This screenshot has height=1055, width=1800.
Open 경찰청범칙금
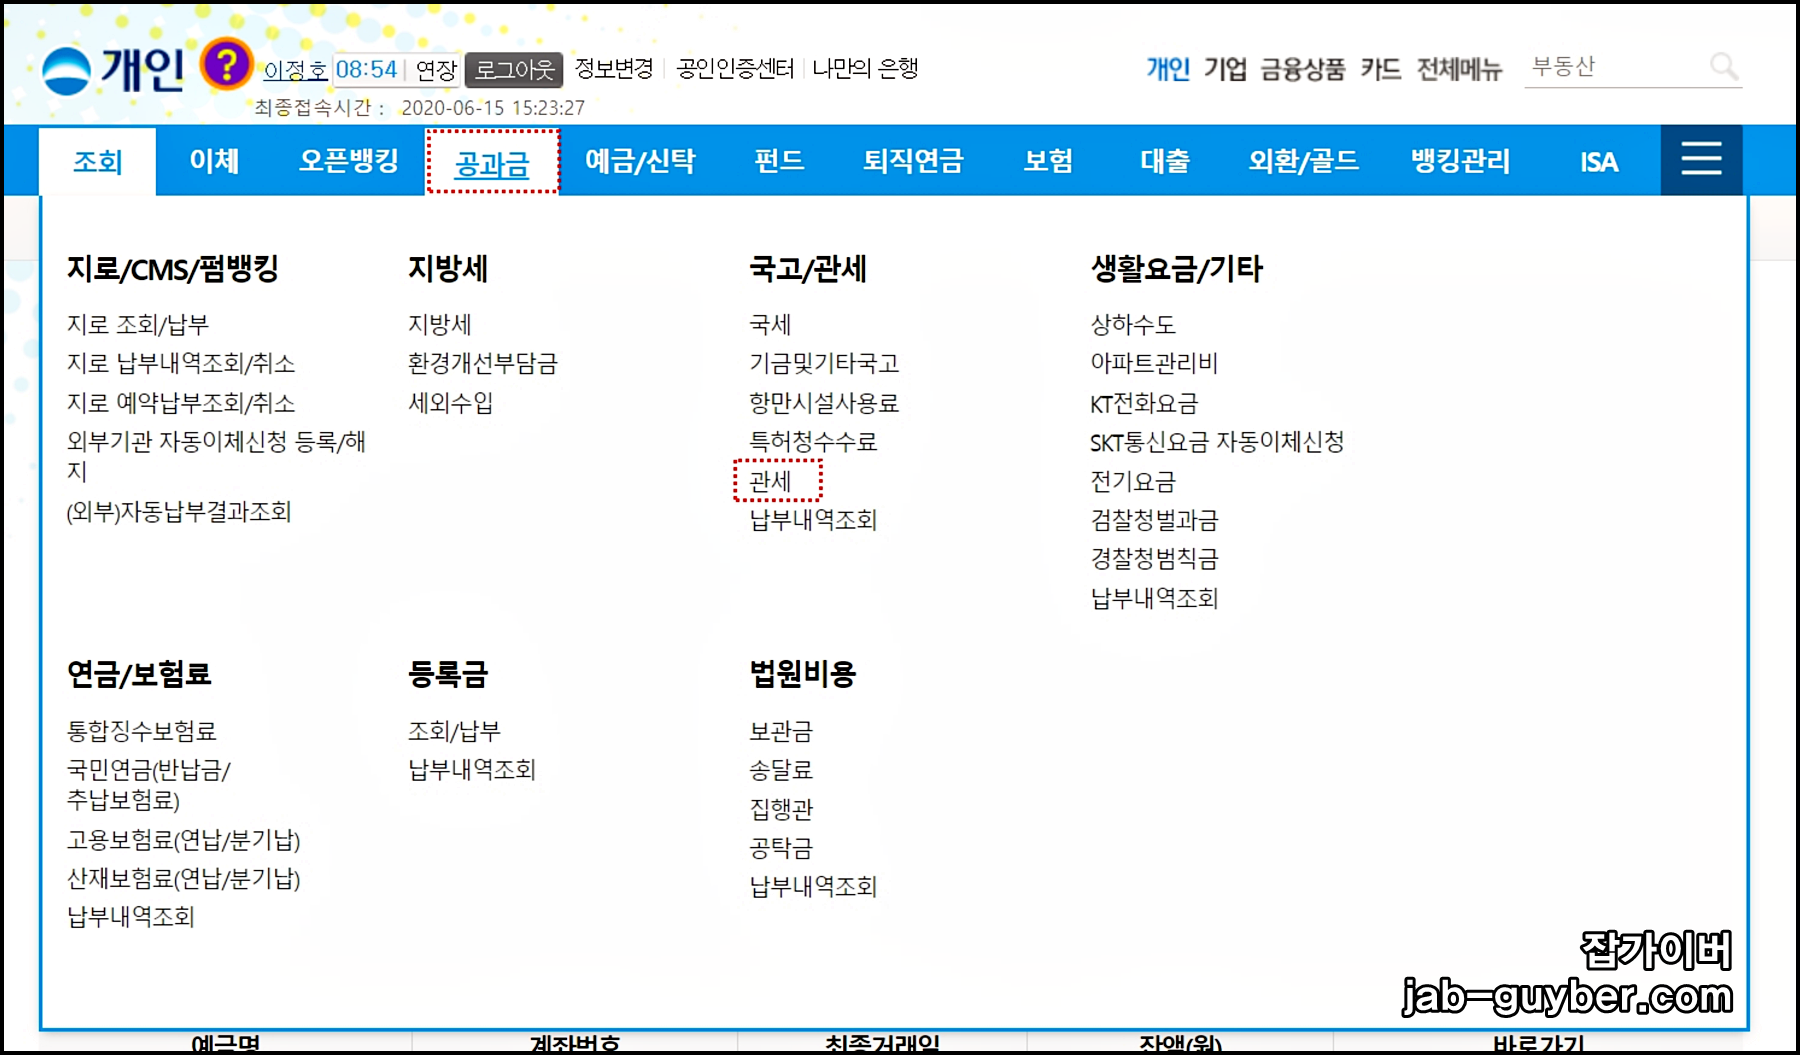(x=1154, y=559)
